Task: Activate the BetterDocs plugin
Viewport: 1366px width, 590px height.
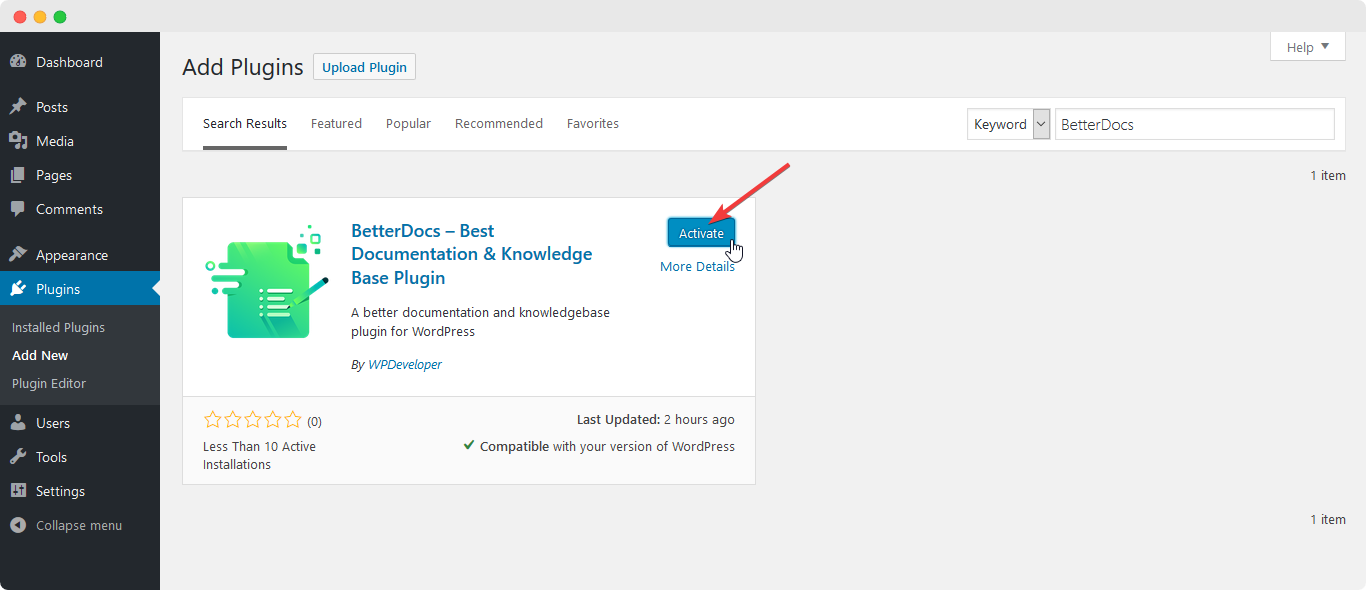Action: click(701, 233)
